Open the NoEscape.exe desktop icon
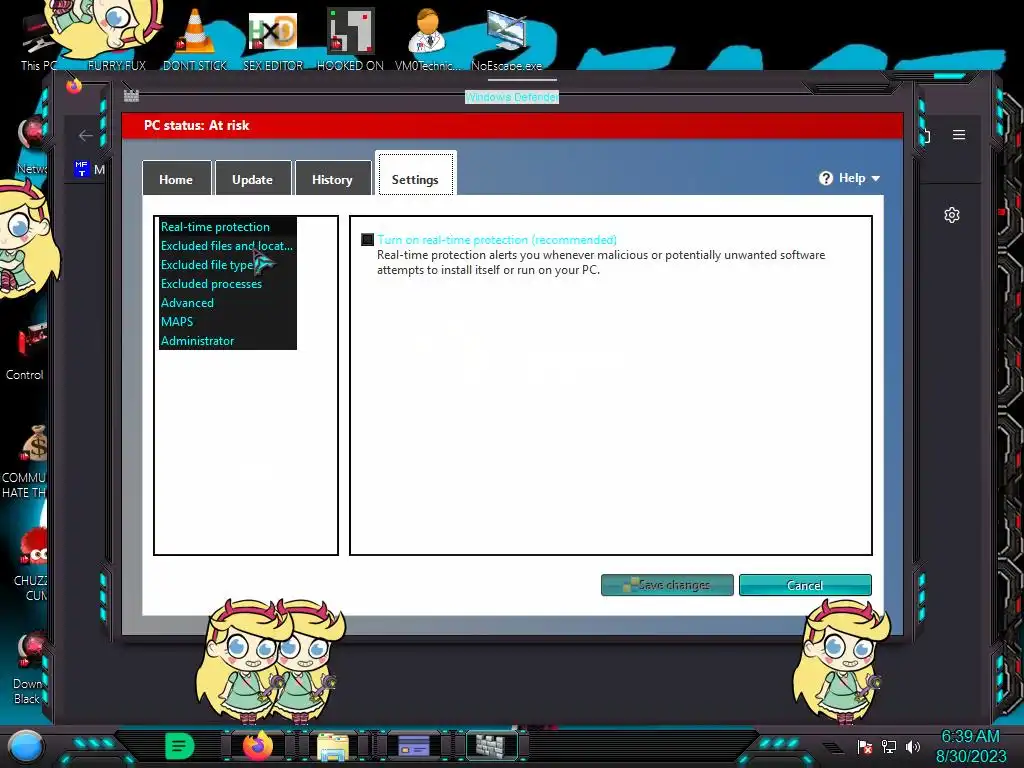Image resolution: width=1024 pixels, height=768 pixels. click(x=507, y=39)
